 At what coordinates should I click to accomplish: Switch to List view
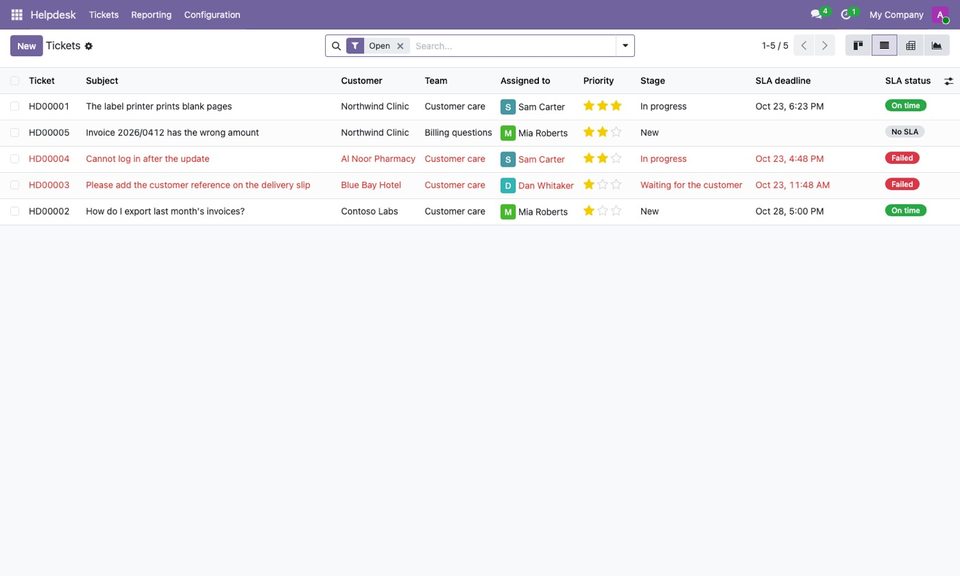pyautogui.click(x=884, y=46)
